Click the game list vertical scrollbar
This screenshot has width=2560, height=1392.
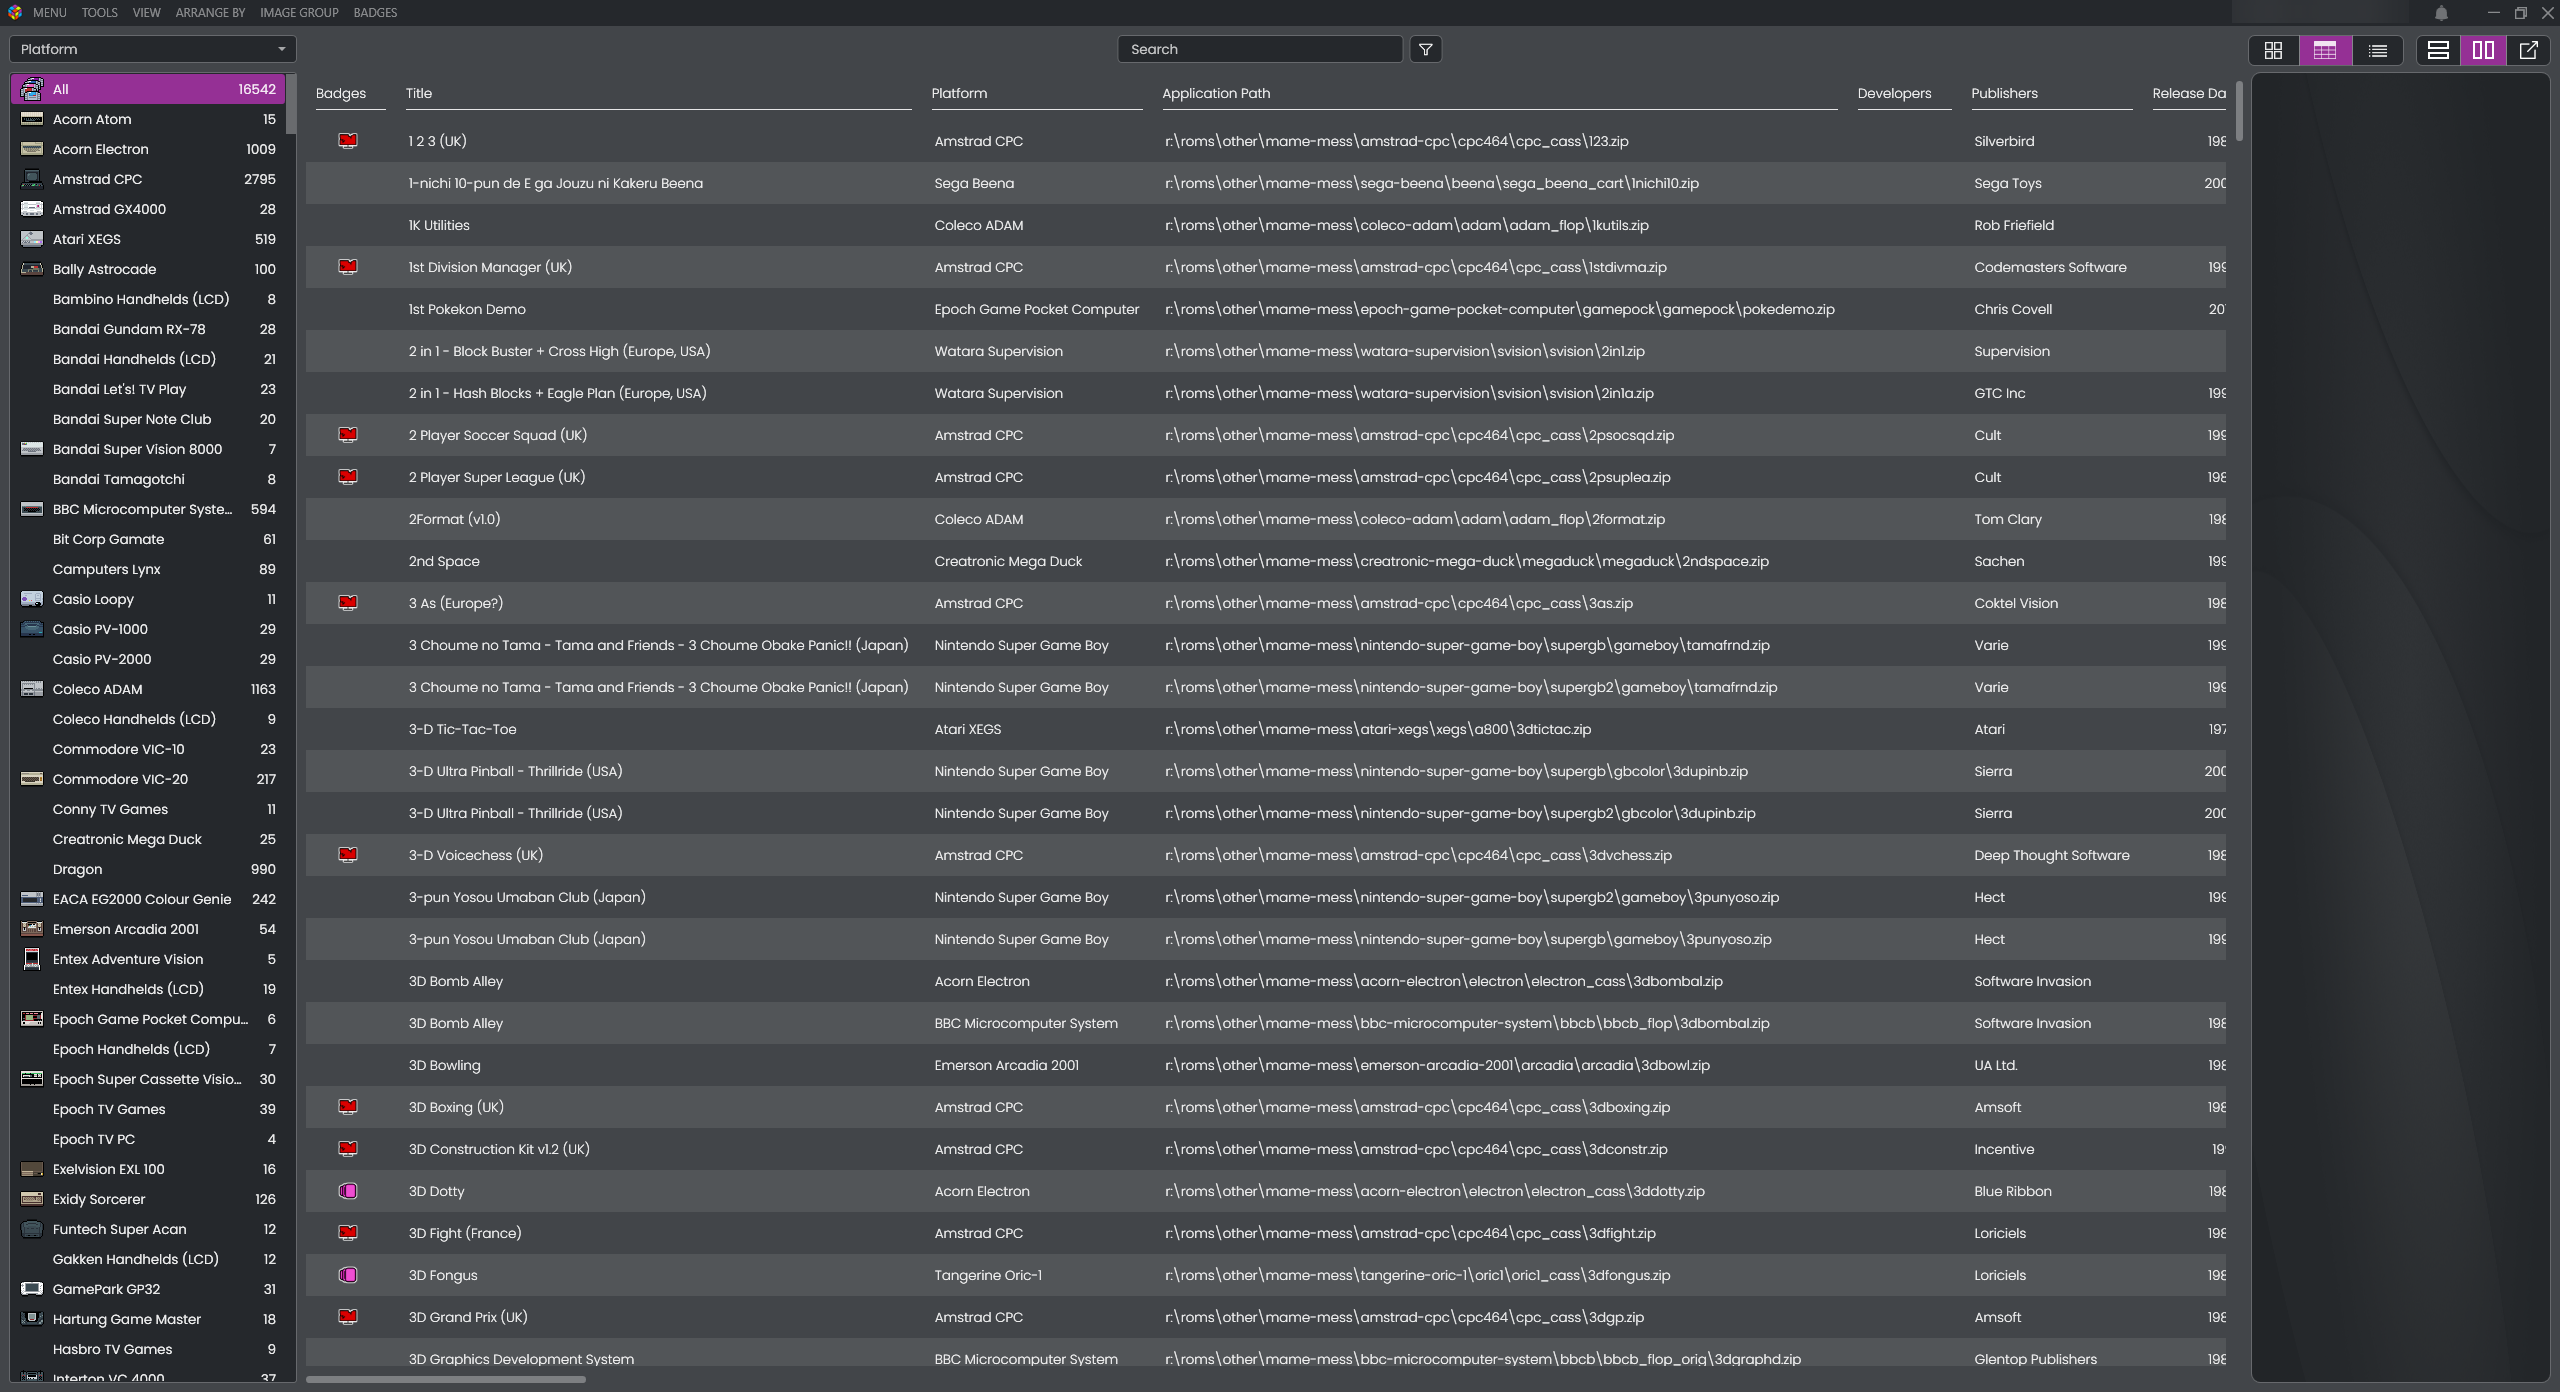[2239, 111]
